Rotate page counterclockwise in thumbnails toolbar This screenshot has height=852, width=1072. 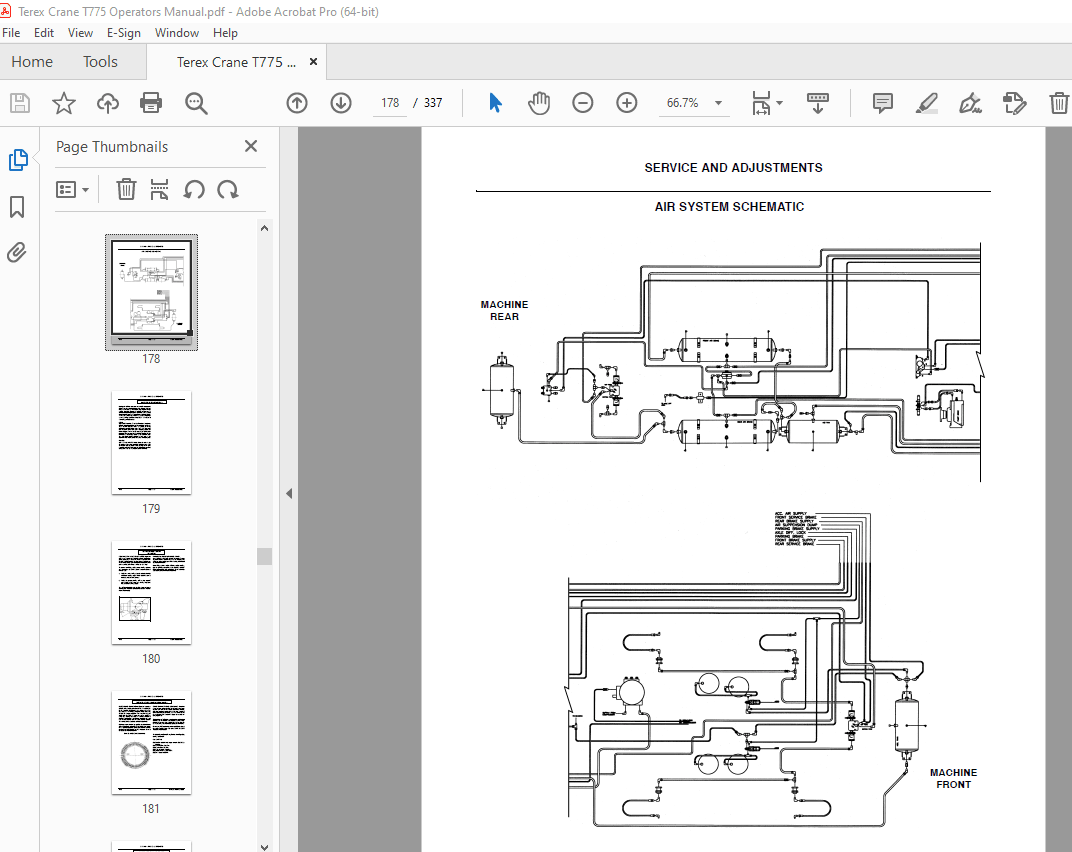pos(193,189)
